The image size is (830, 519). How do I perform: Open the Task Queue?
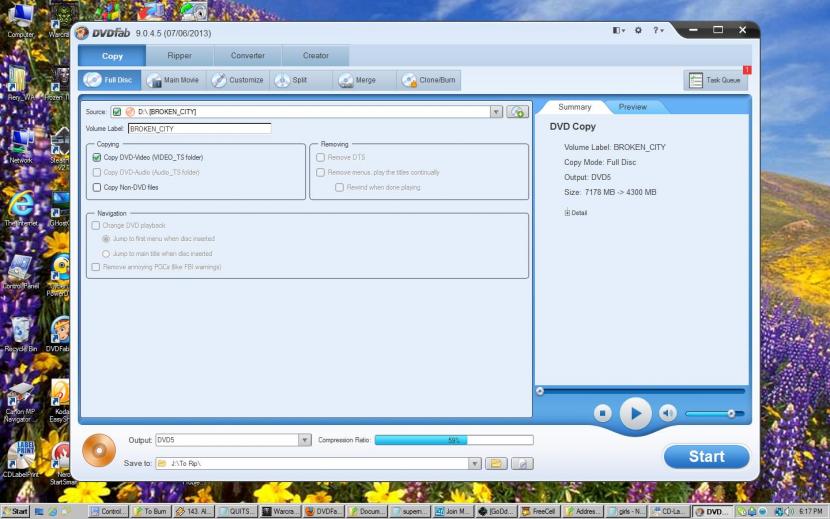[x=715, y=80]
